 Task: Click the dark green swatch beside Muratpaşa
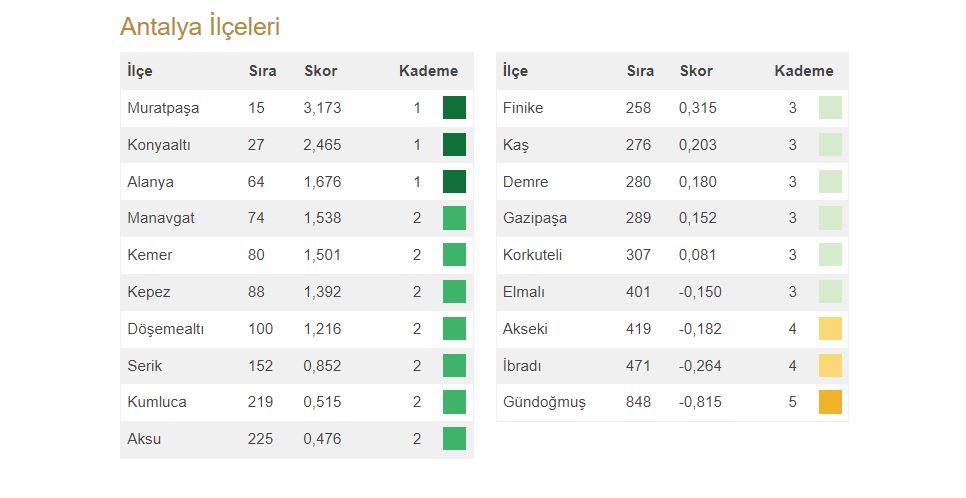click(454, 108)
